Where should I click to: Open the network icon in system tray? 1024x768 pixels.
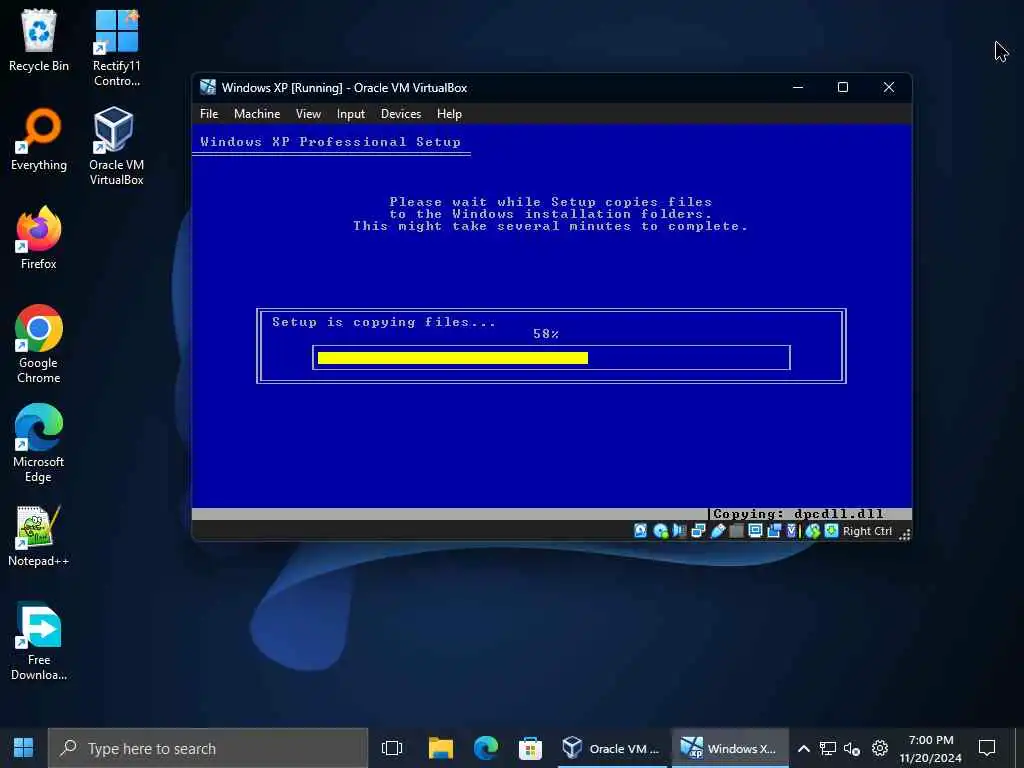click(x=827, y=748)
